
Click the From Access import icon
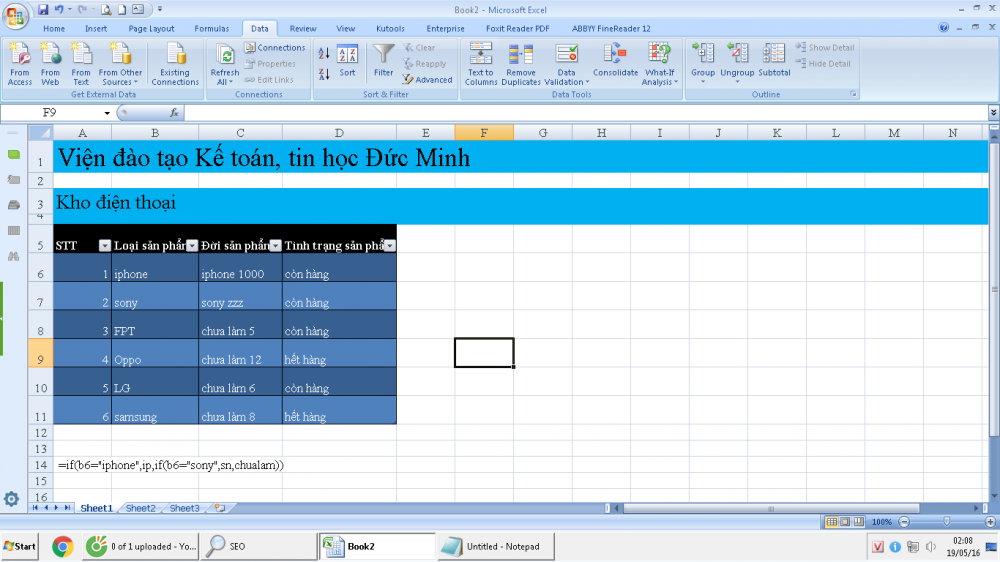click(20, 63)
